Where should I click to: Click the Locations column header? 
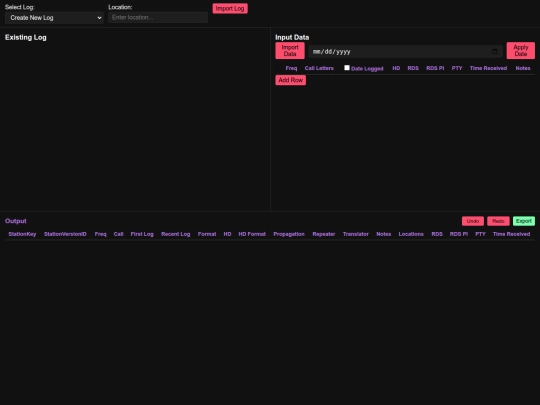411,234
